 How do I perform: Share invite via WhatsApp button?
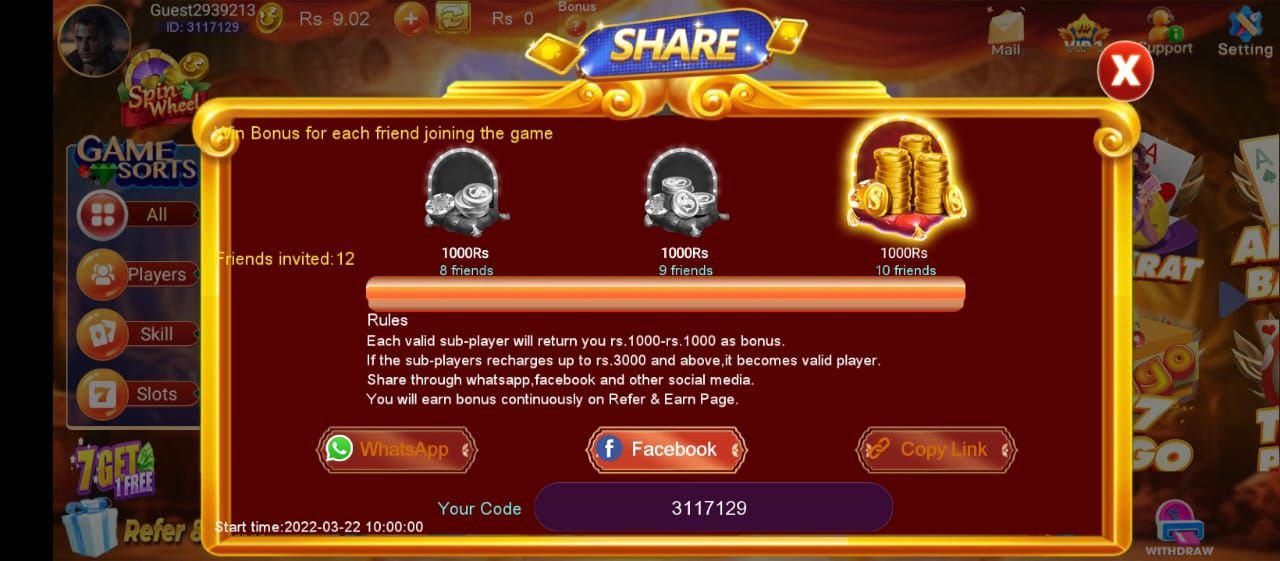(x=397, y=449)
